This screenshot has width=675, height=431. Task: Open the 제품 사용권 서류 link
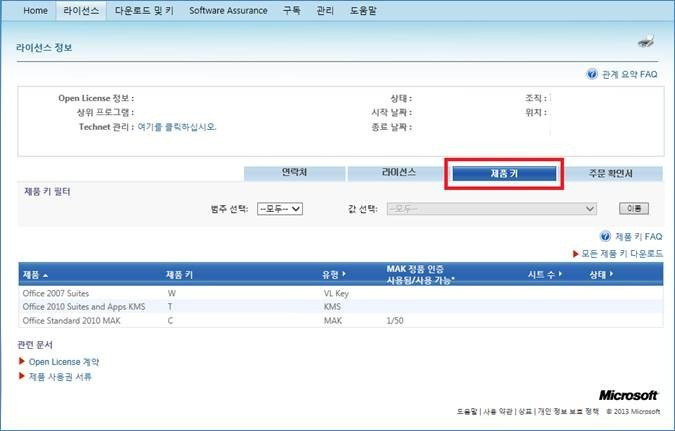(60, 377)
